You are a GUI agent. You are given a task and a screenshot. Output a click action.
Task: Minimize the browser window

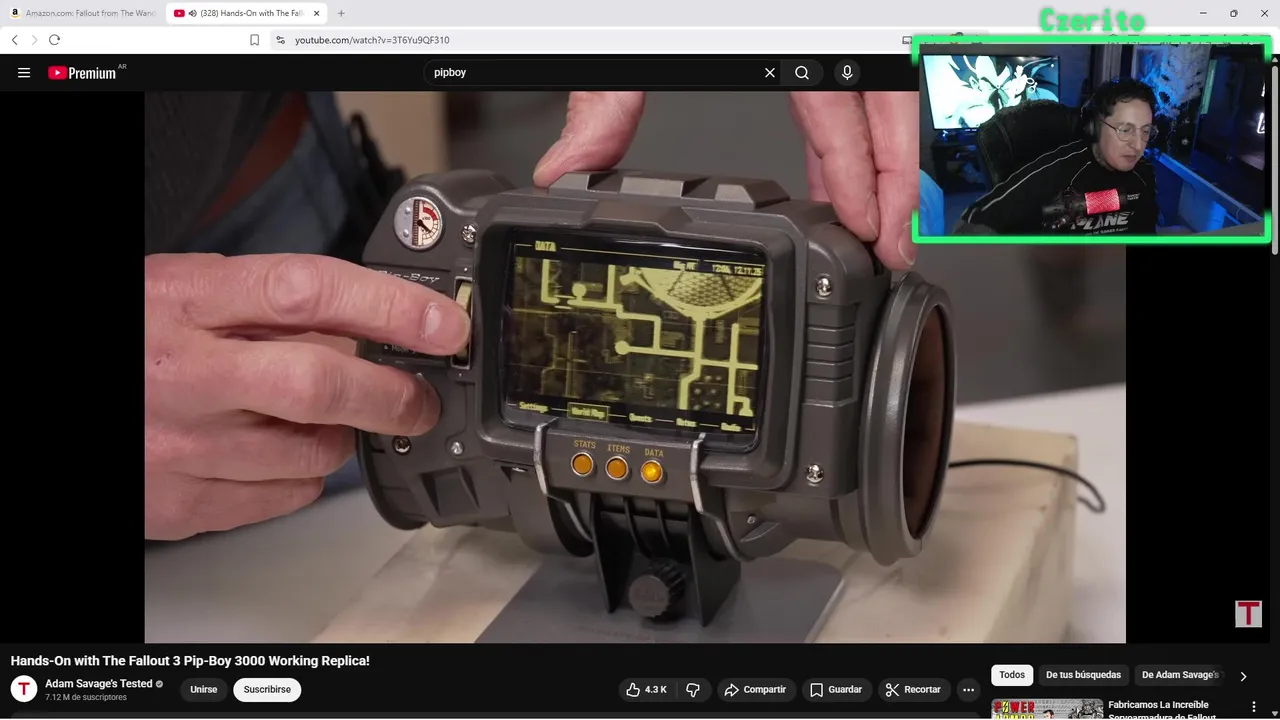point(1201,13)
